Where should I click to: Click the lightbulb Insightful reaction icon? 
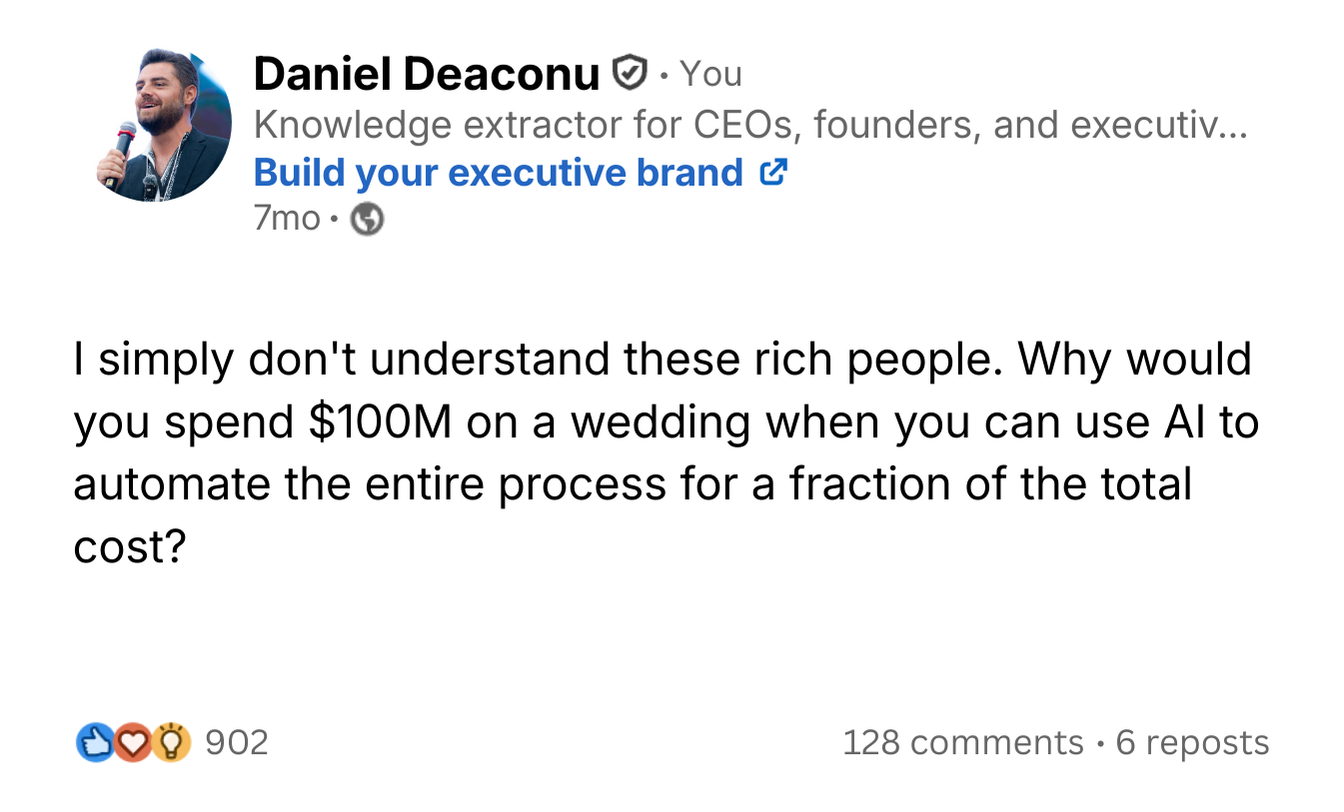pyautogui.click(x=172, y=743)
